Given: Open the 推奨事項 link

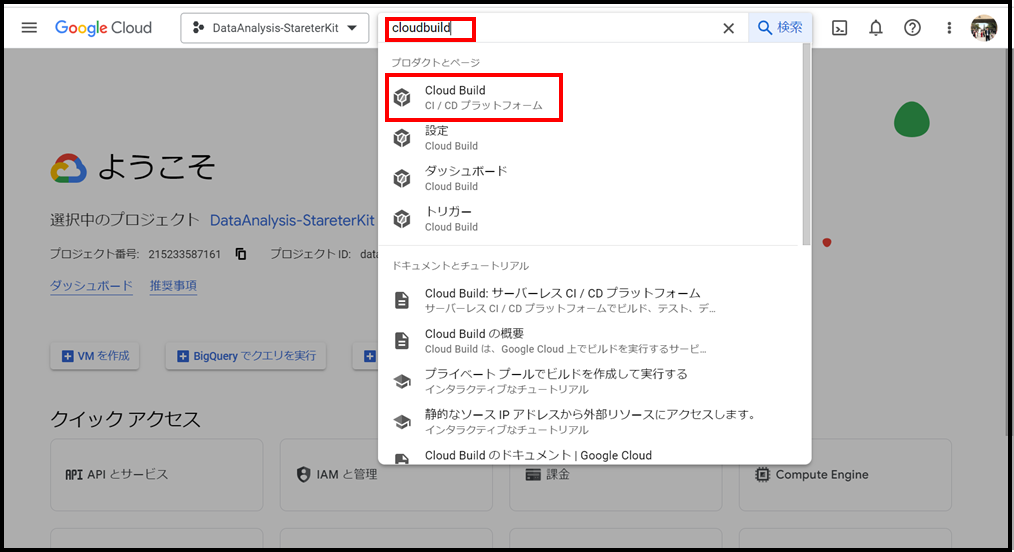Looking at the screenshot, I should 173,286.
